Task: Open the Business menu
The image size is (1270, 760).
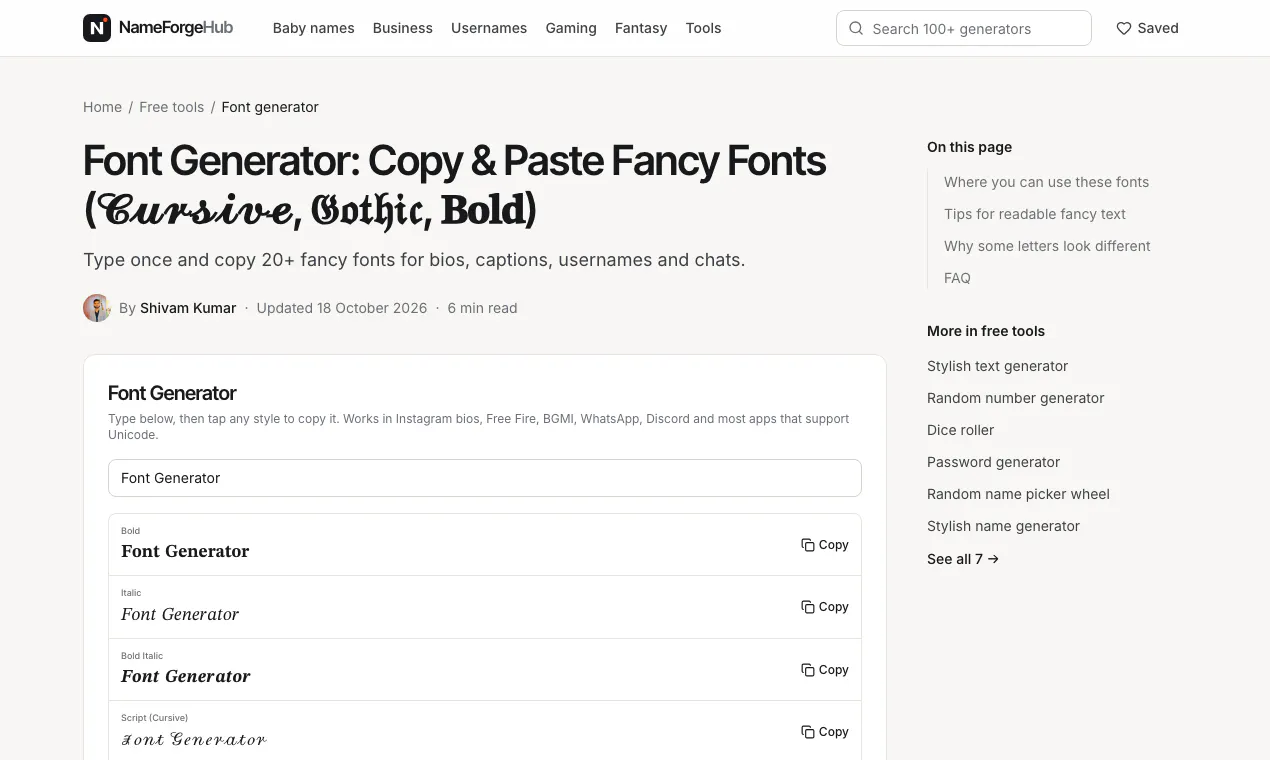Action: pyautogui.click(x=403, y=28)
